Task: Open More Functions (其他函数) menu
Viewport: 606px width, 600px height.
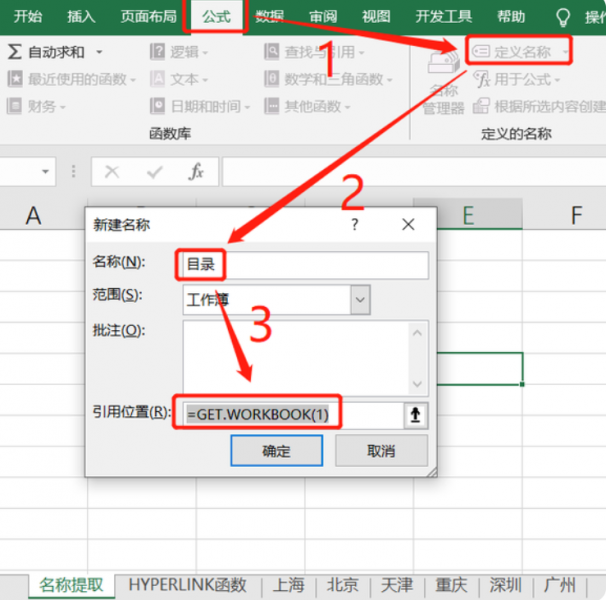Action: [x=308, y=106]
